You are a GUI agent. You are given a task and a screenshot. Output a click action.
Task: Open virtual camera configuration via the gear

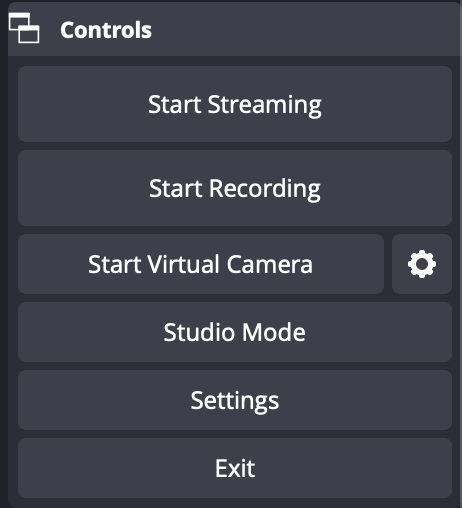click(422, 264)
